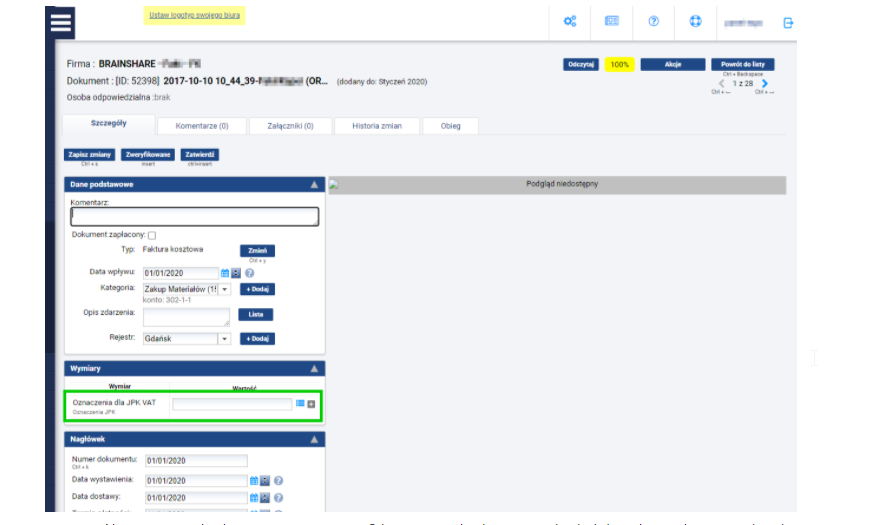Click the Zmień type button
Screen dimensions: 892x525
point(257,251)
